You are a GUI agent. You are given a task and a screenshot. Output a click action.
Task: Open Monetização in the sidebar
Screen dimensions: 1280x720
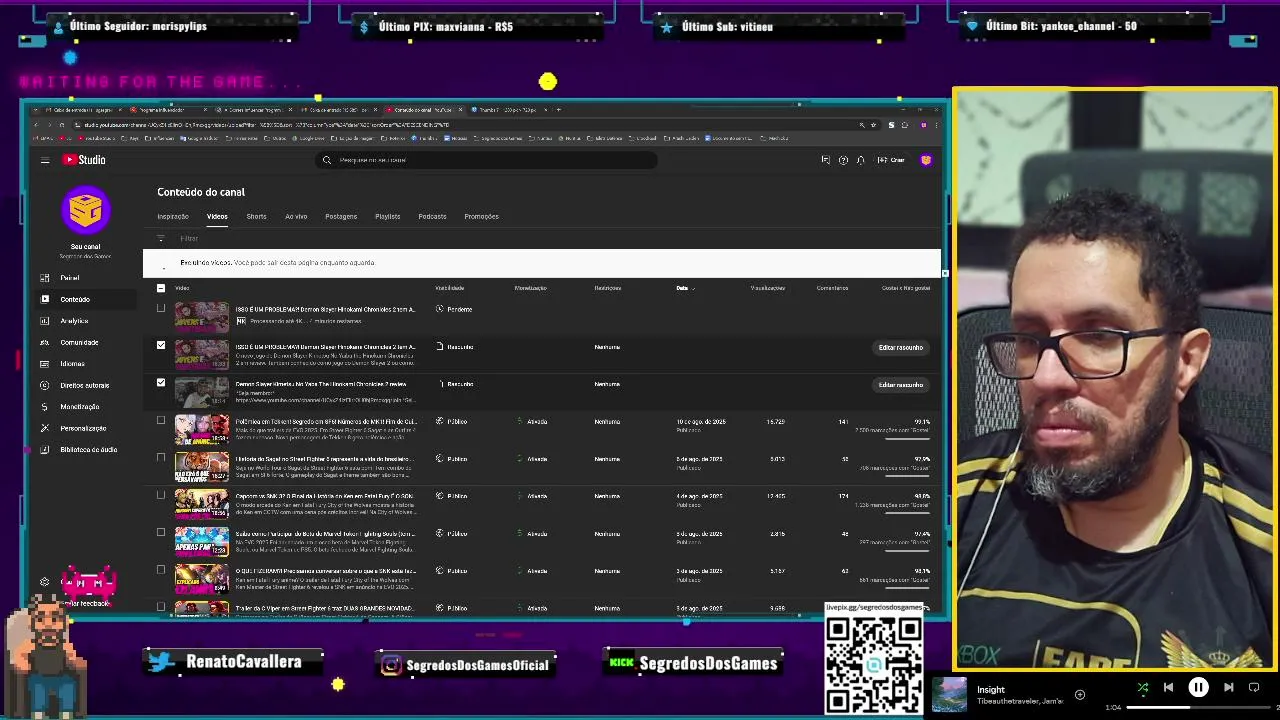(79, 407)
